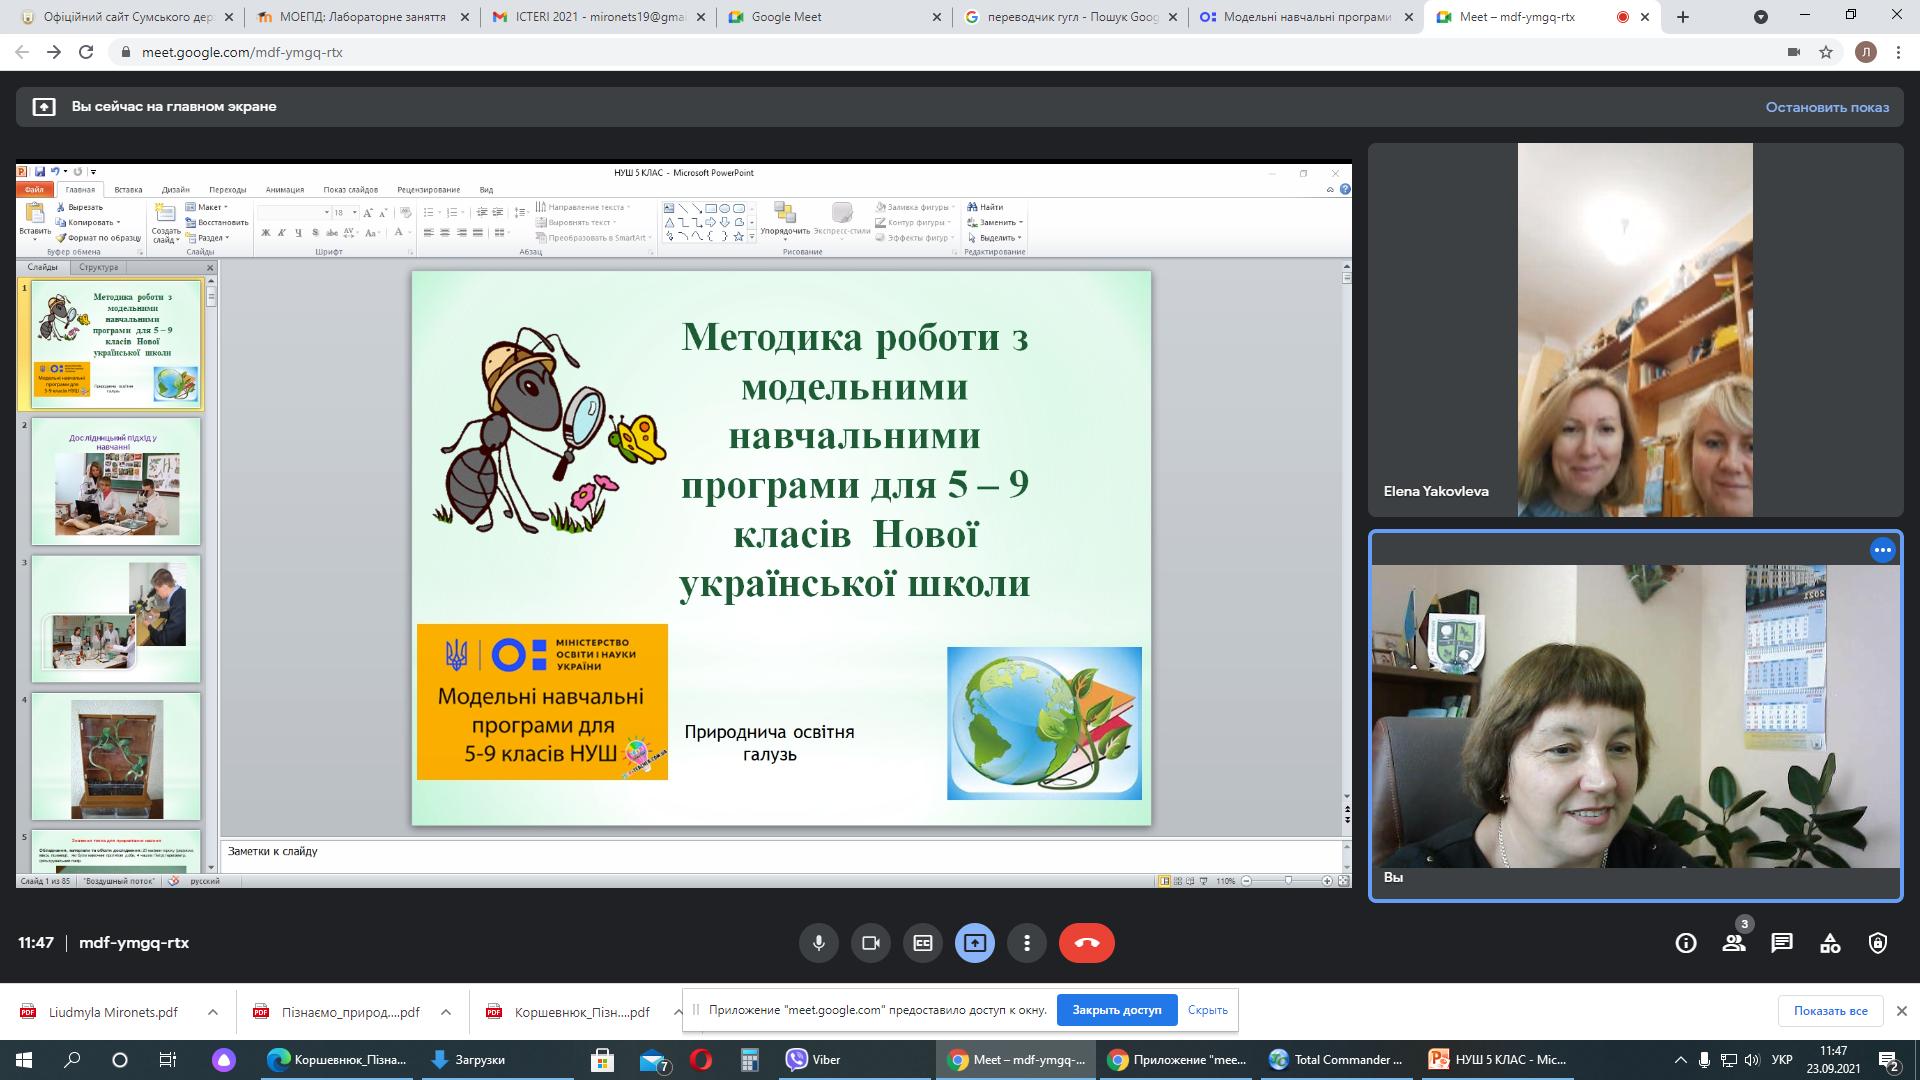
Task: Open more options three-dot menu
Action: coord(1027,943)
